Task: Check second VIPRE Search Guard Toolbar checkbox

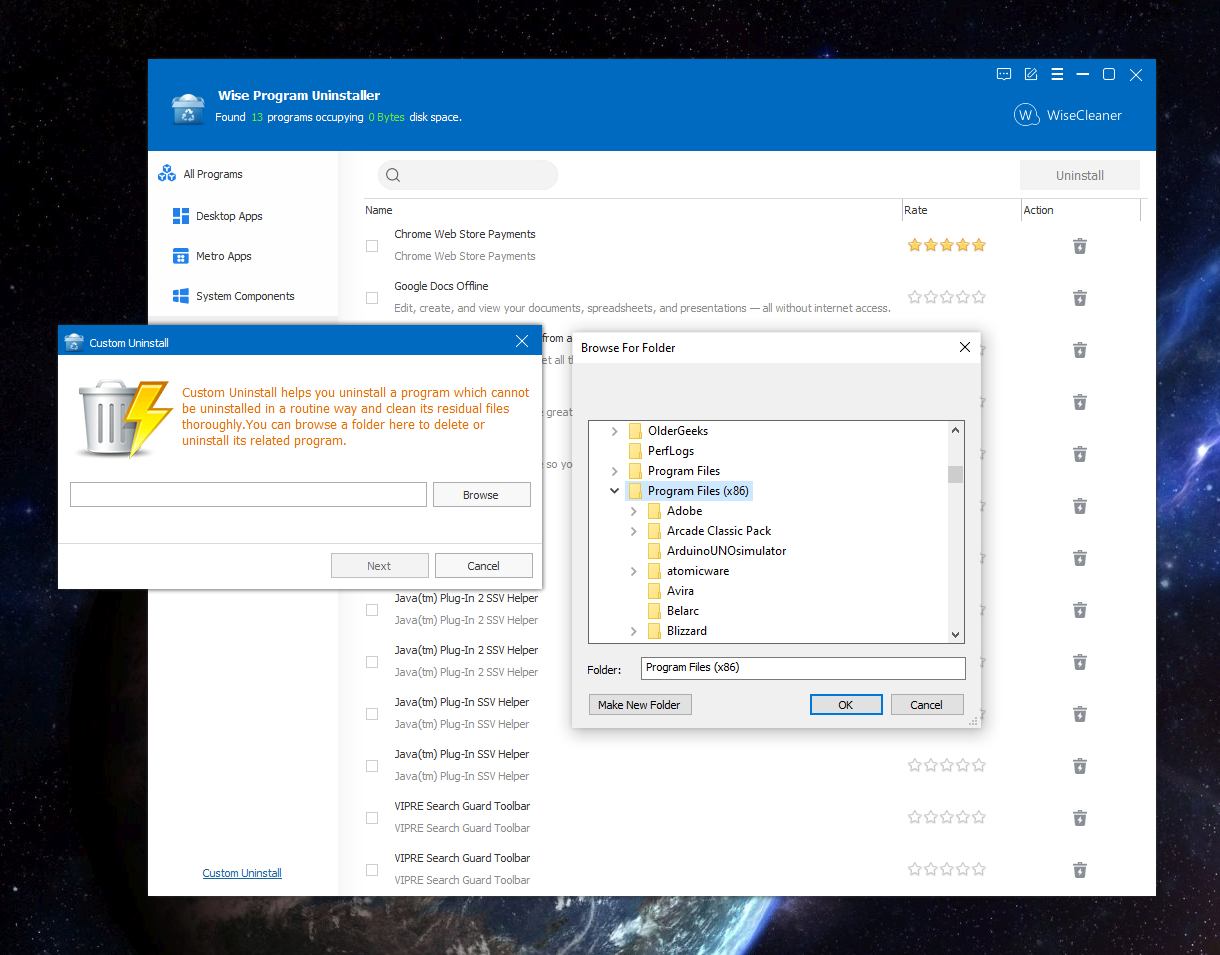Action: 372,870
